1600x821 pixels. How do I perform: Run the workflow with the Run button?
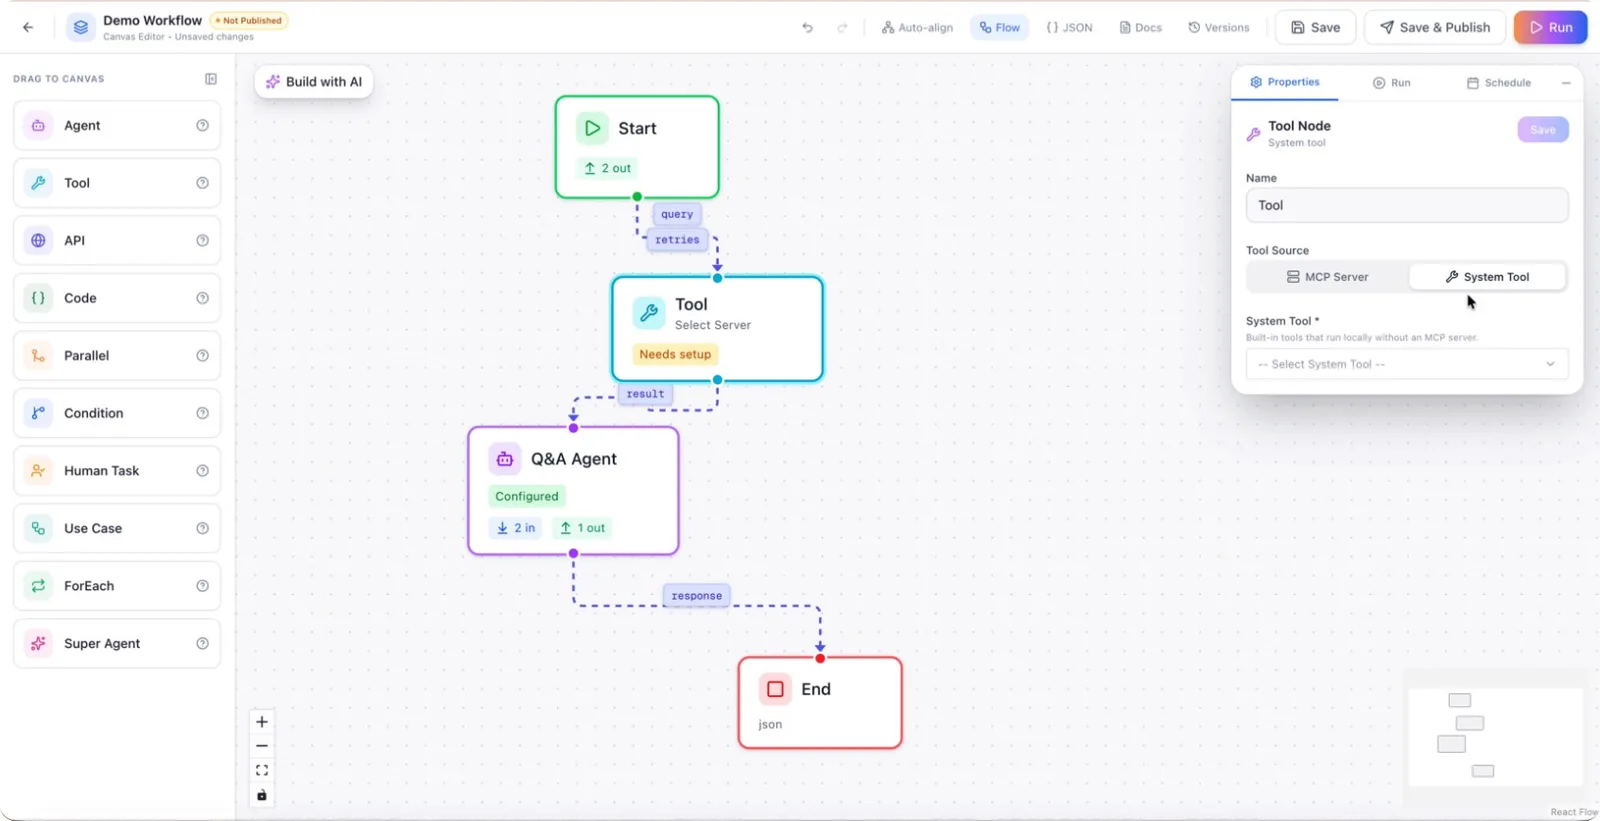point(1551,28)
